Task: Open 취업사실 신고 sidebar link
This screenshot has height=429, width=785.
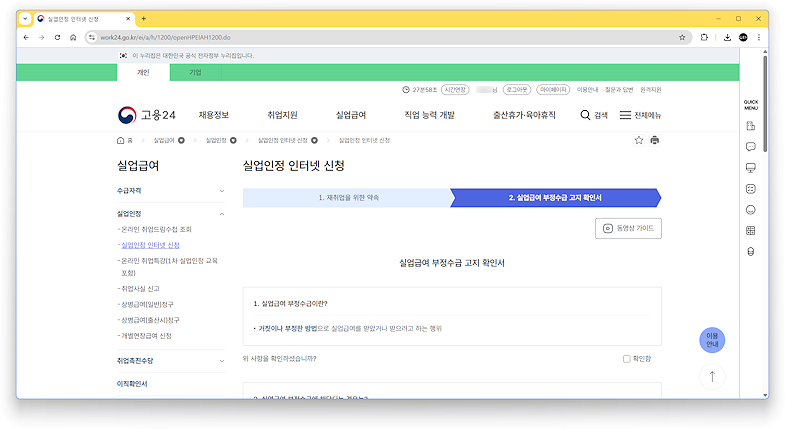Action: click(x=140, y=289)
